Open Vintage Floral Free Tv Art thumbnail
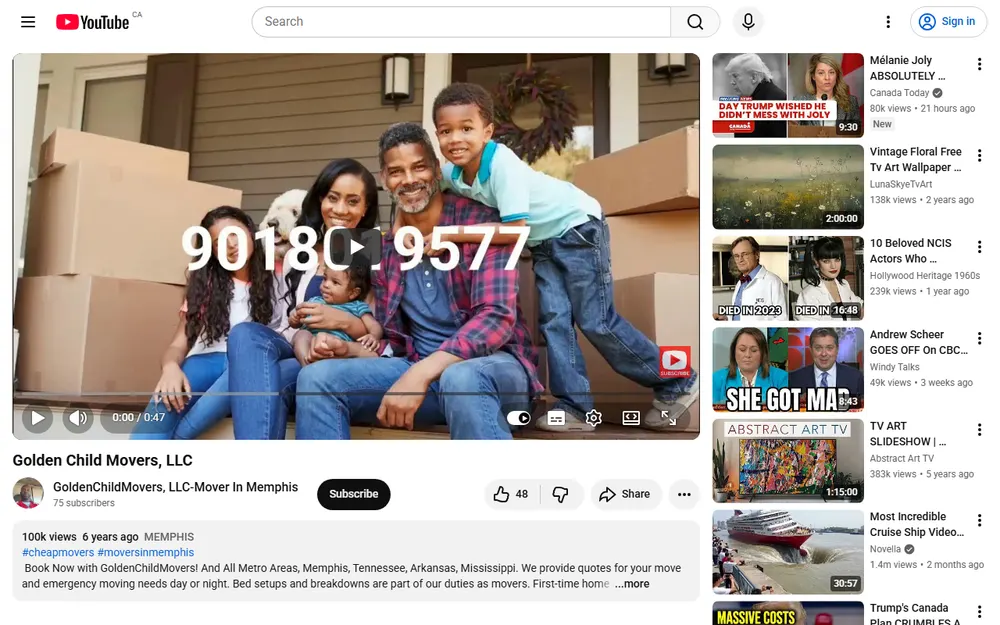Viewport: 1000px width, 625px height. pos(788,187)
